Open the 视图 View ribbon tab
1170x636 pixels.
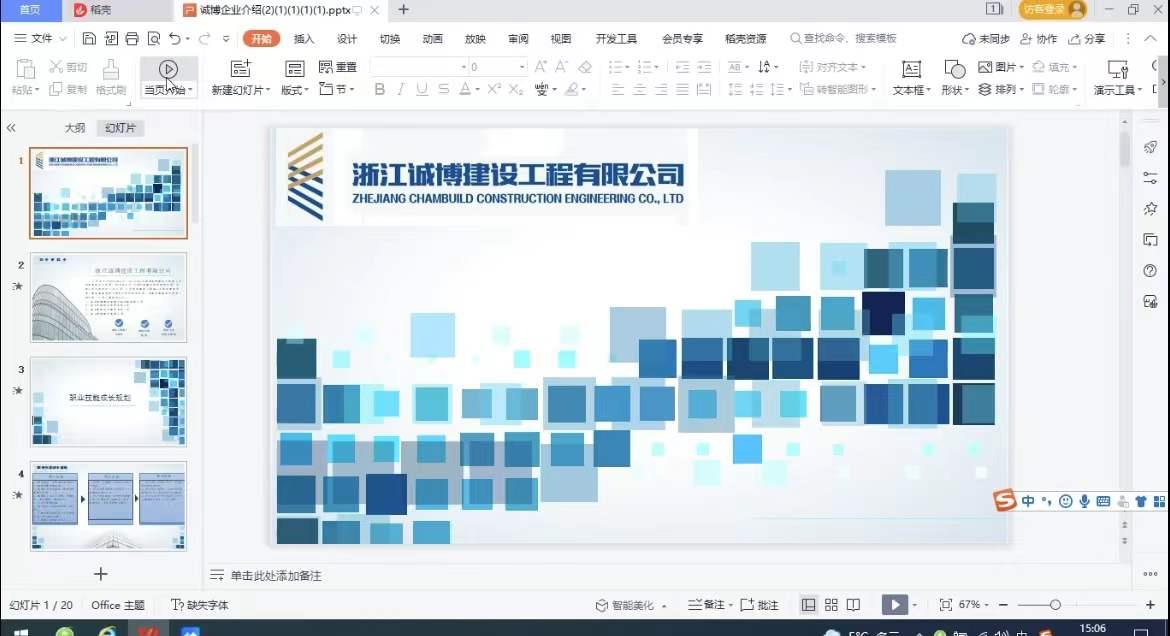pyautogui.click(x=560, y=39)
